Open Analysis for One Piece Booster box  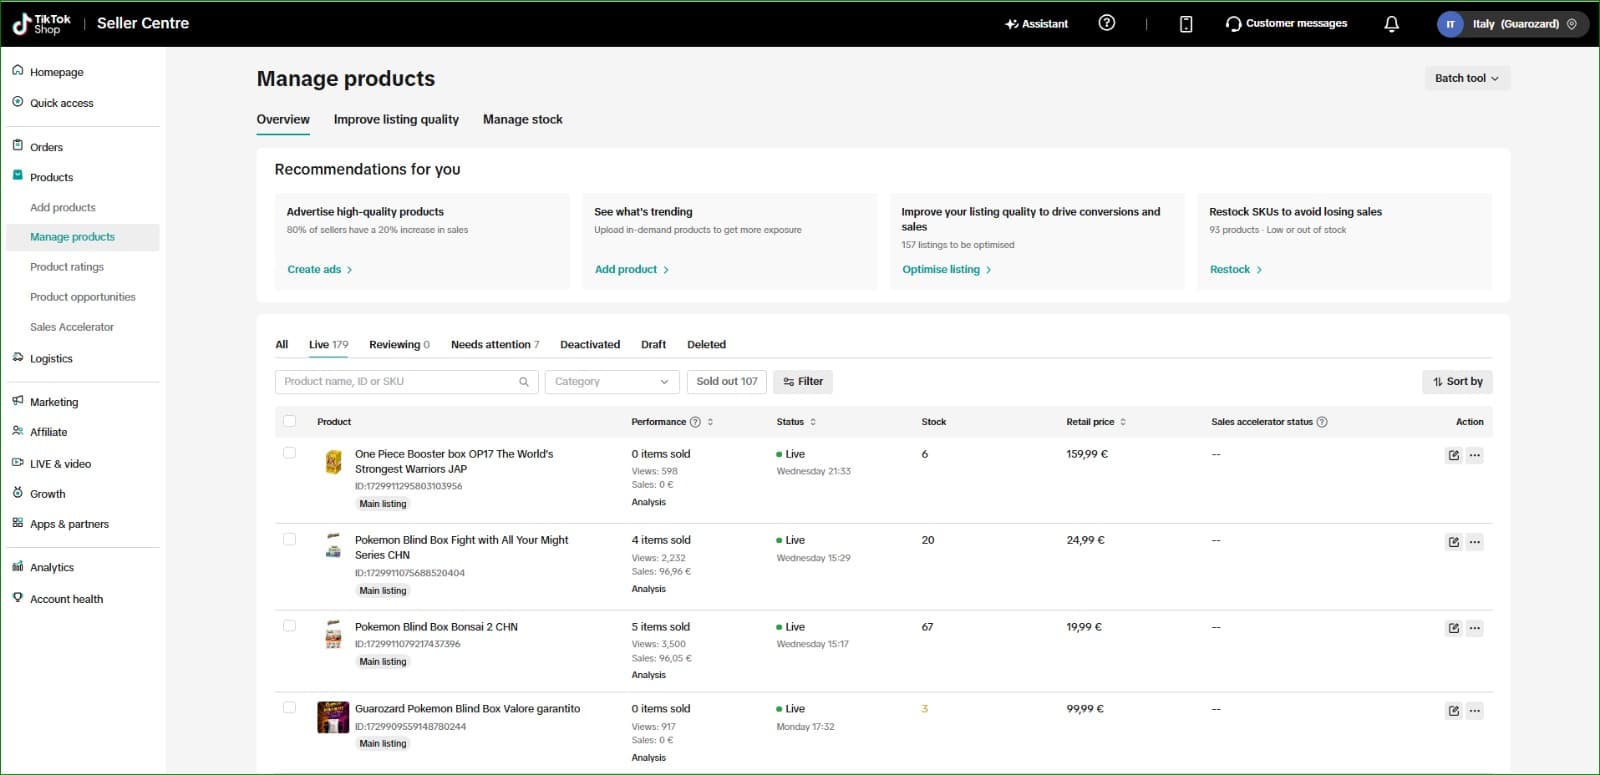(x=649, y=503)
